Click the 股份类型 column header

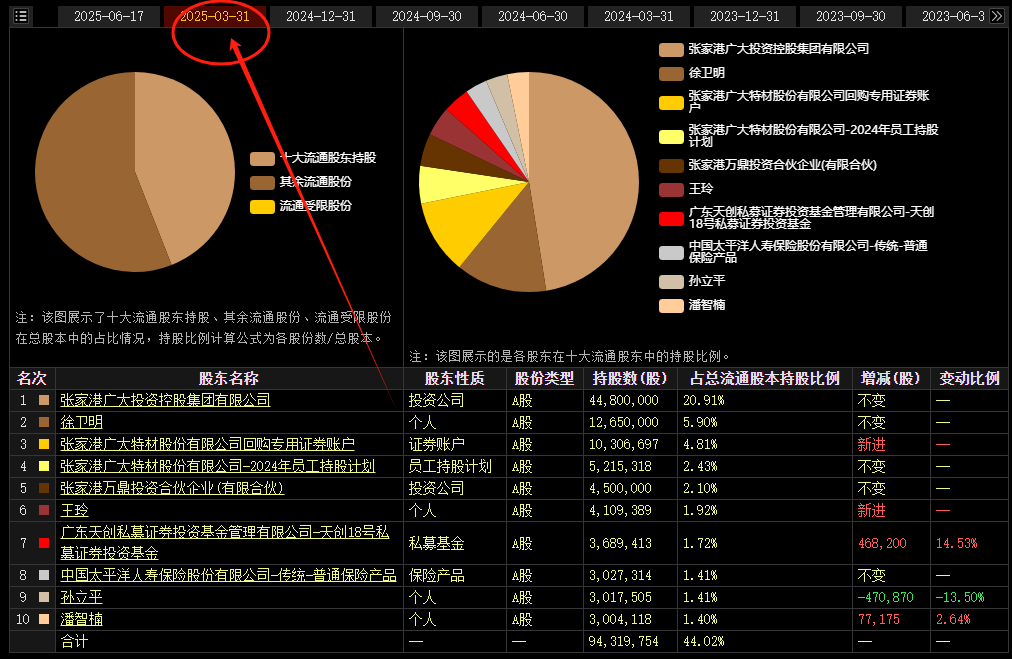pyautogui.click(x=544, y=378)
